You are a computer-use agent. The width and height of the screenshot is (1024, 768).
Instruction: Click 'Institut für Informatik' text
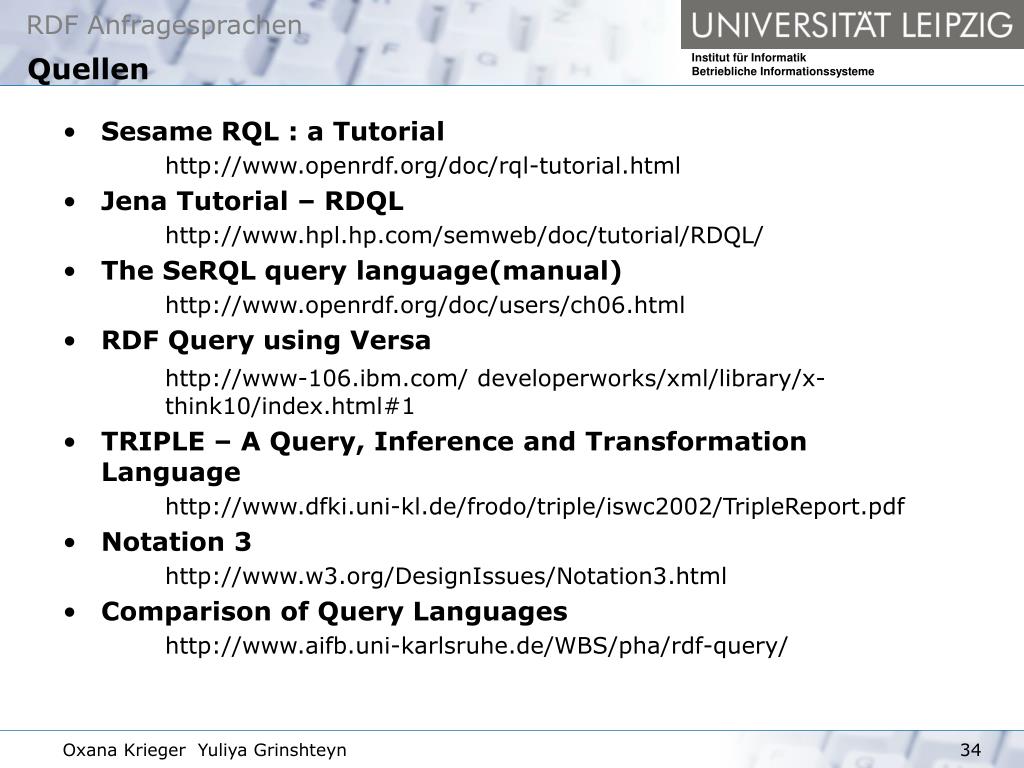click(x=748, y=57)
